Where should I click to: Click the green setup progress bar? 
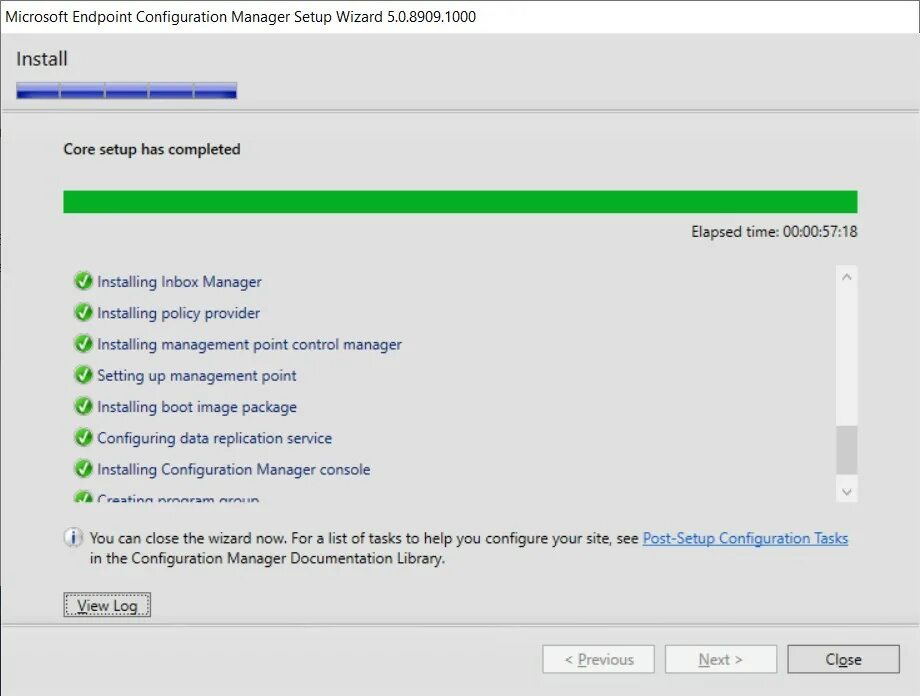point(460,202)
